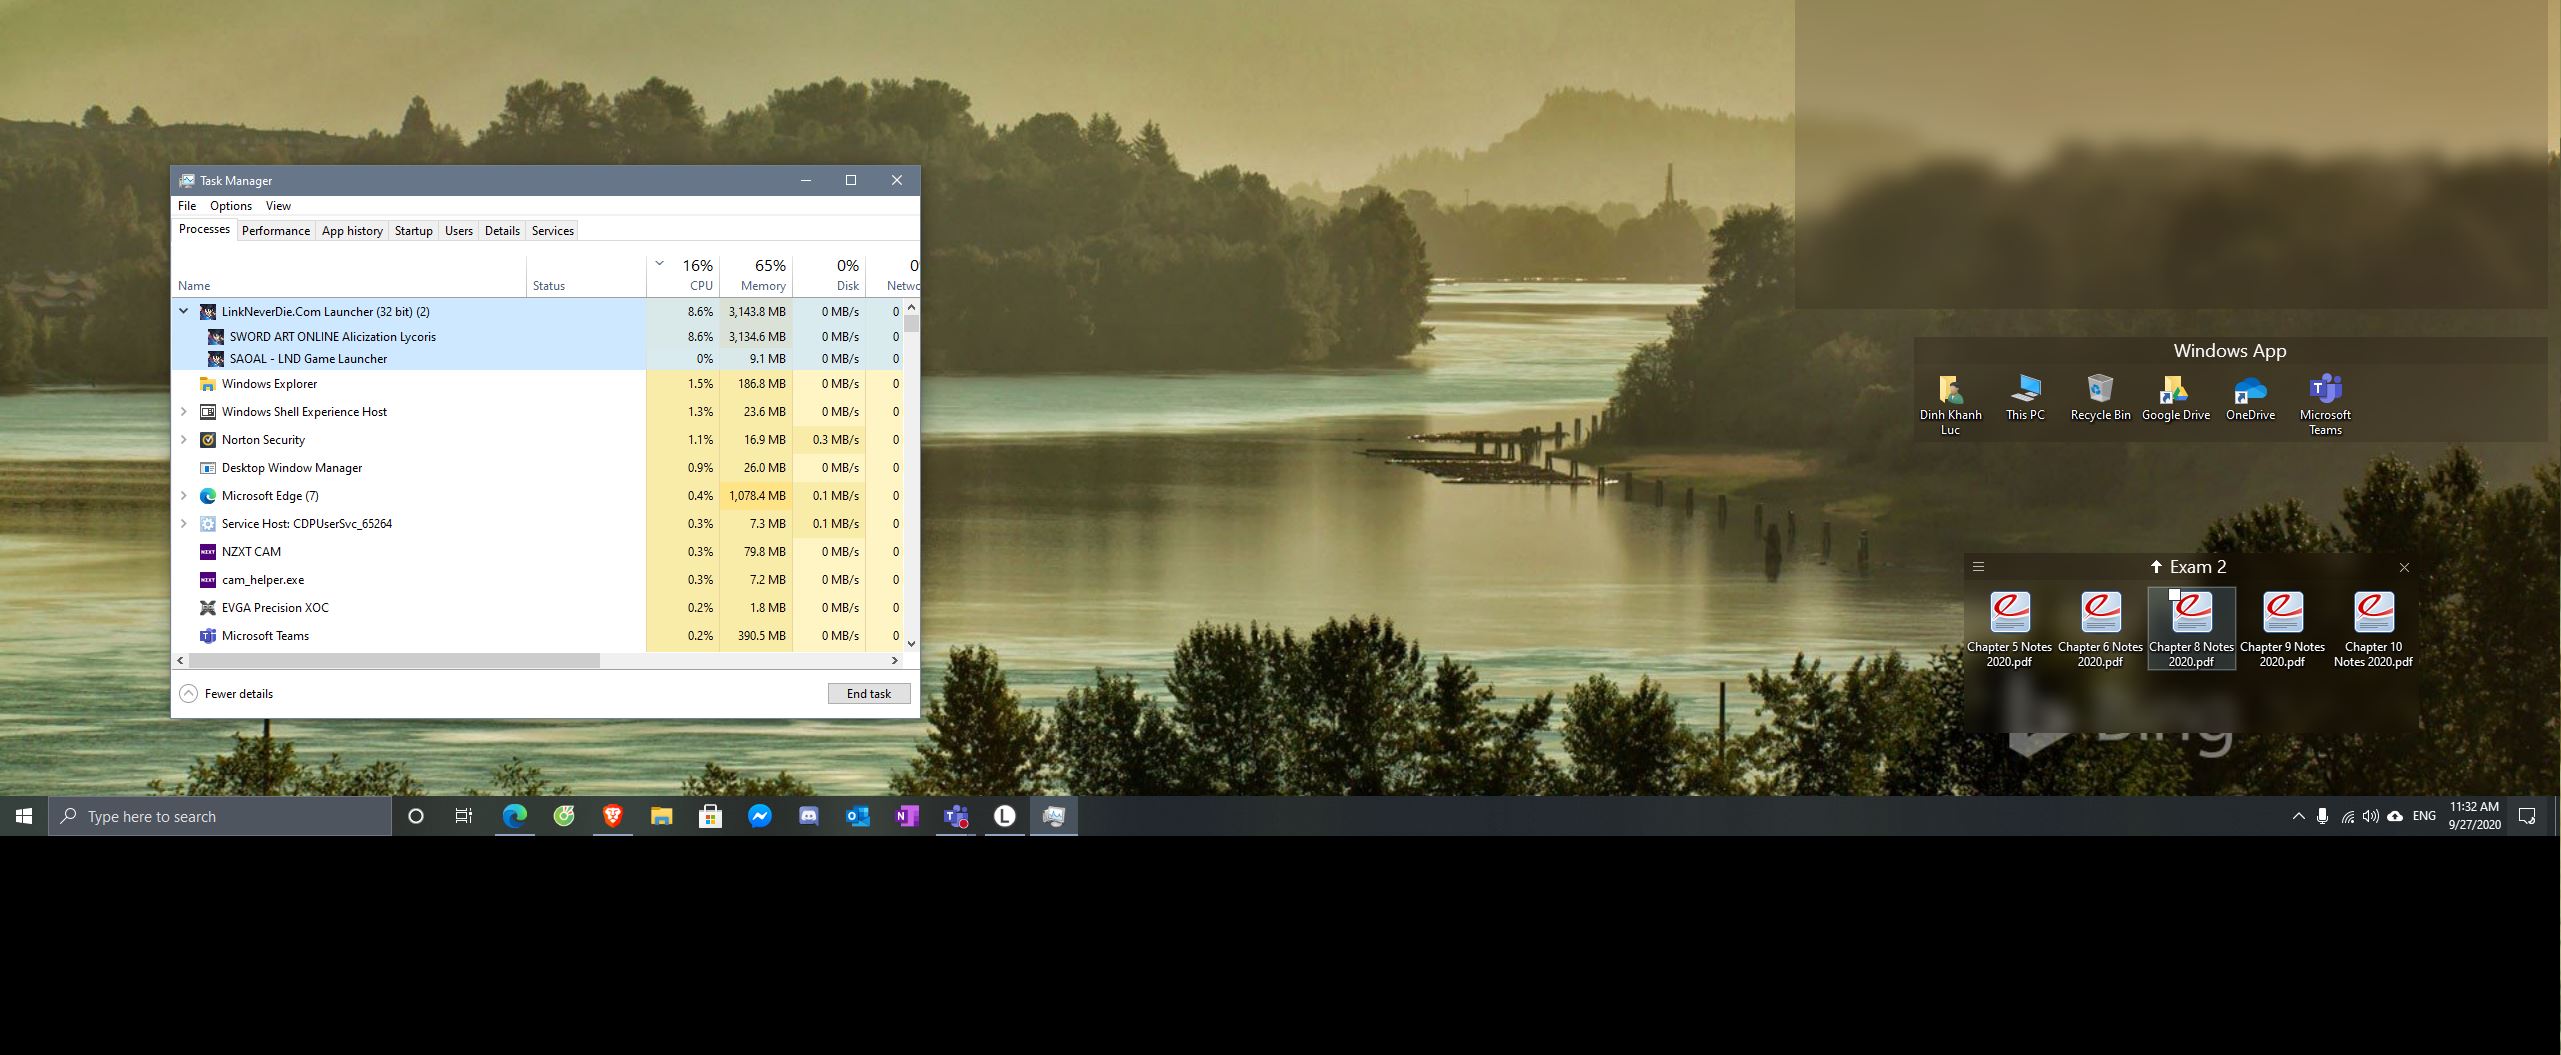Viewport: 2561px width, 1055px height.
Task: Expand the Microsoft Edge process group
Action: point(184,496)
